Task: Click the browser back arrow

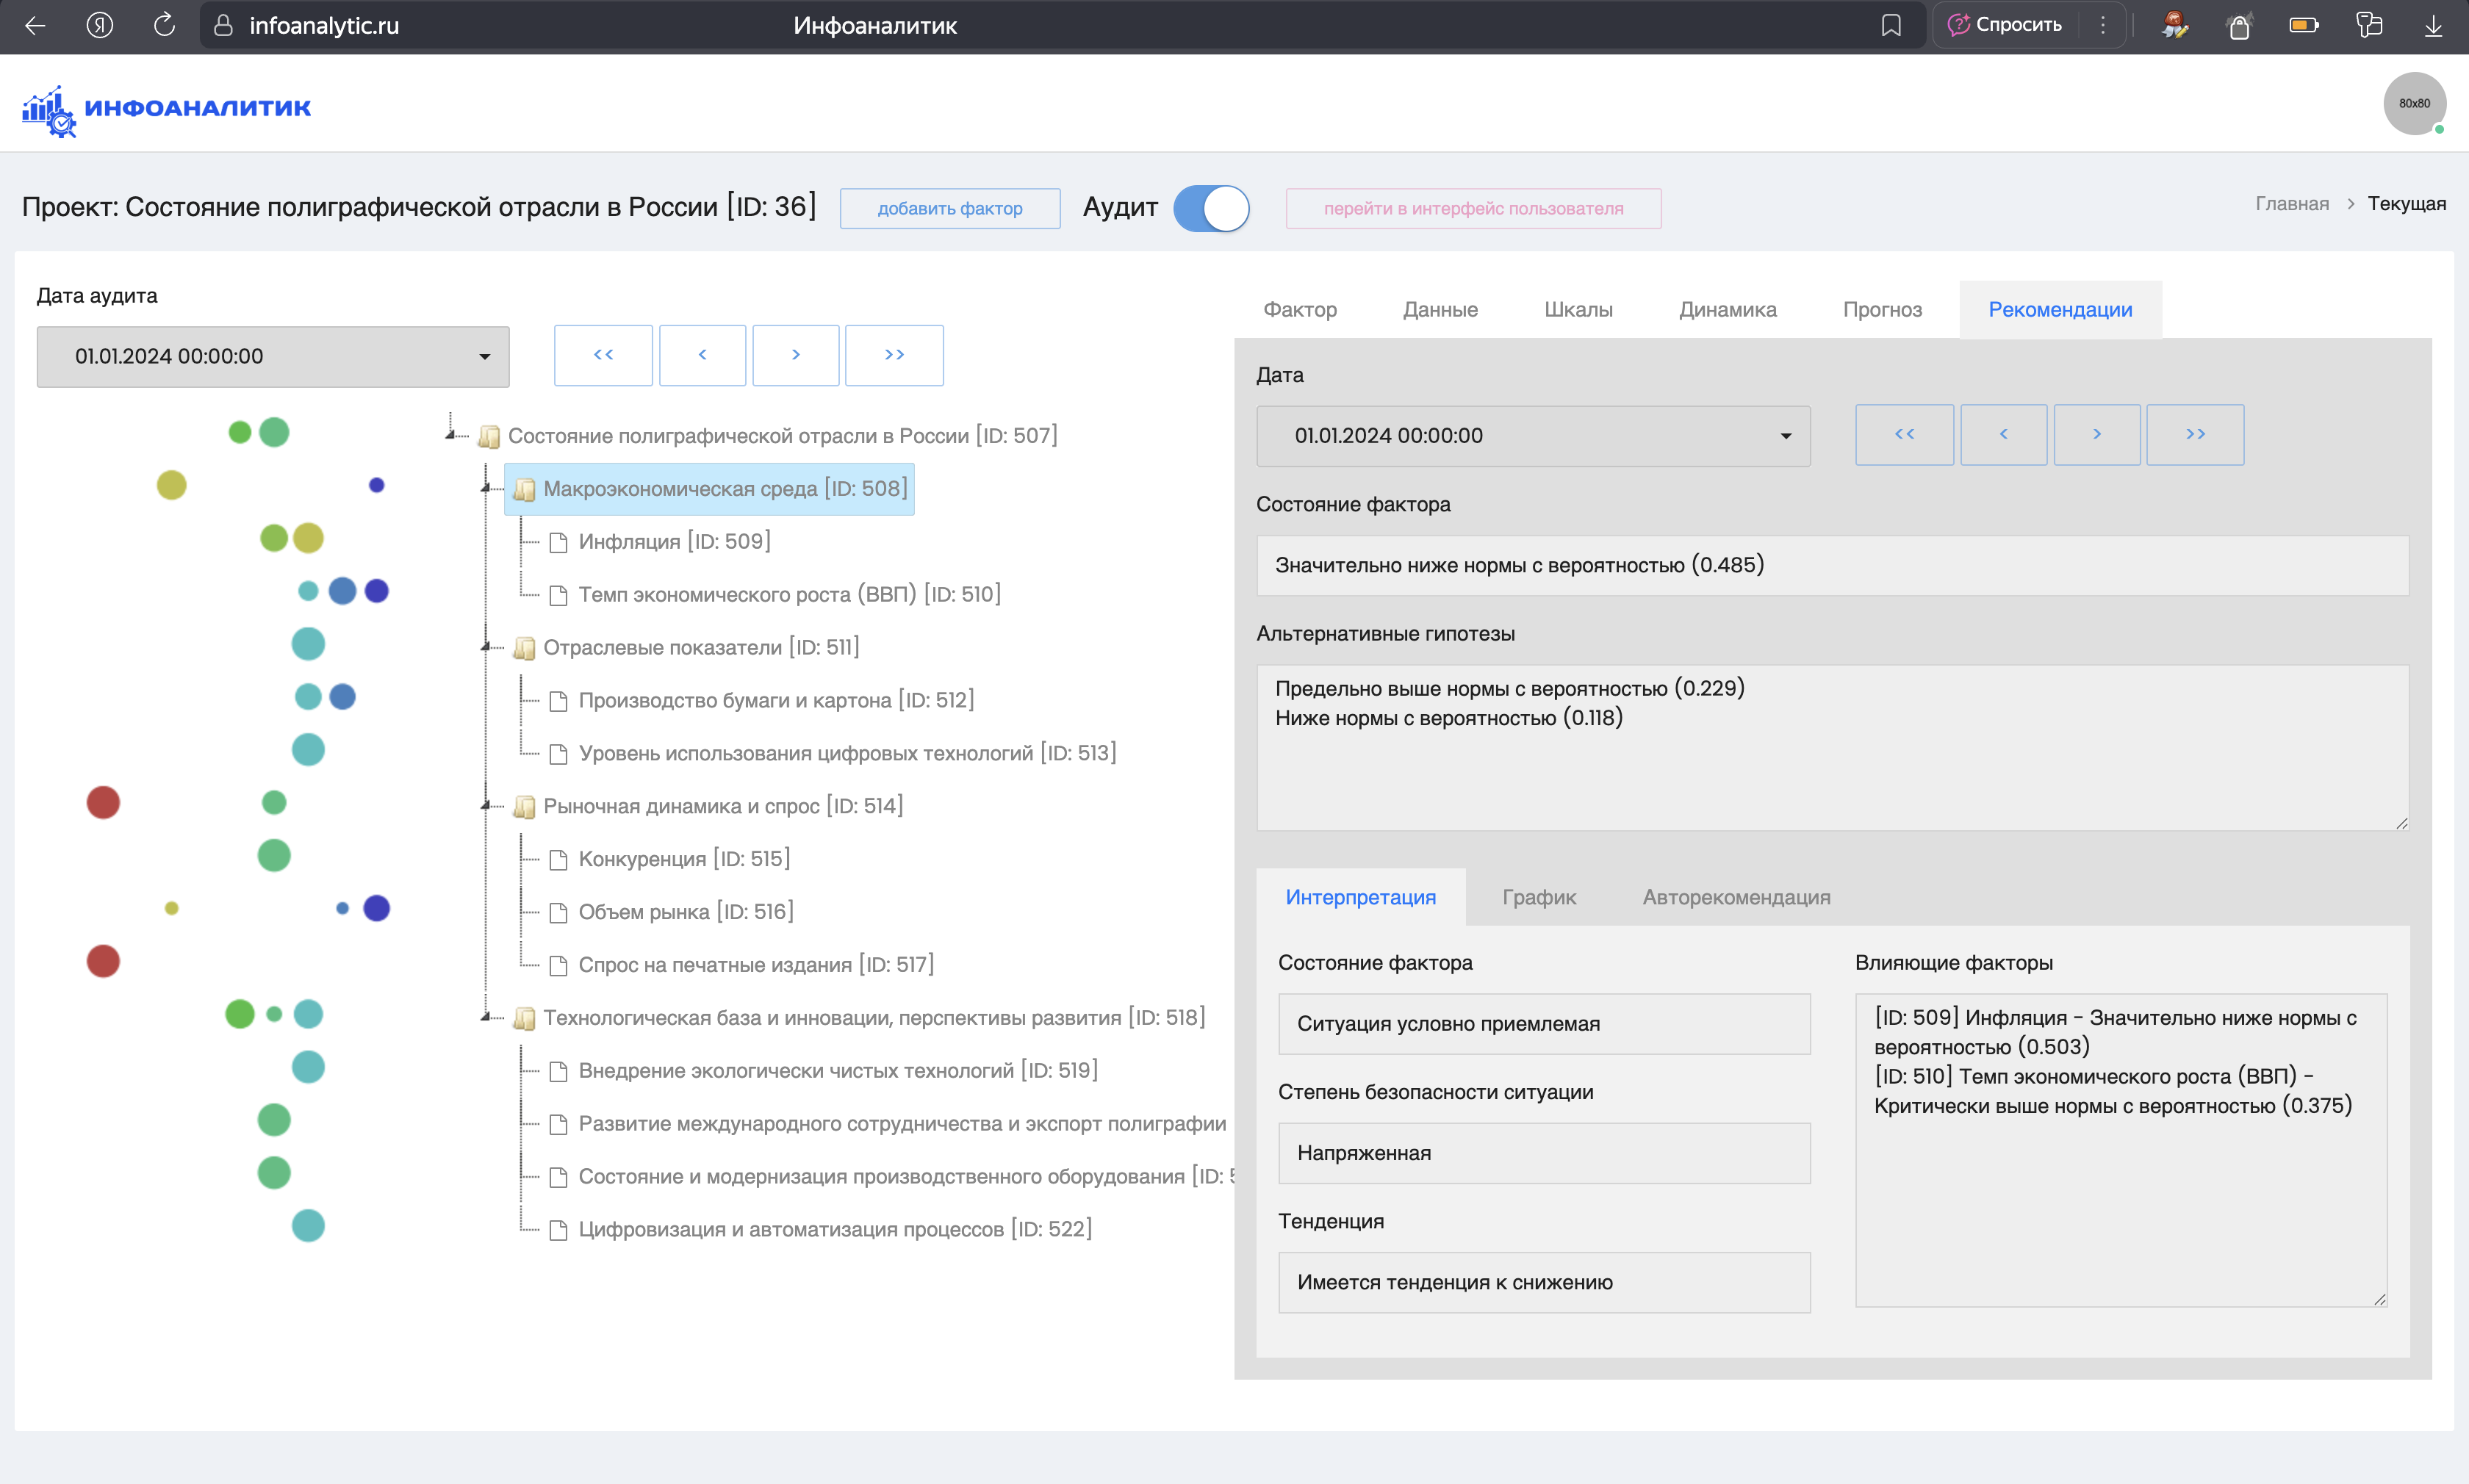Action: pyautogui.click(x=35, y=25)
